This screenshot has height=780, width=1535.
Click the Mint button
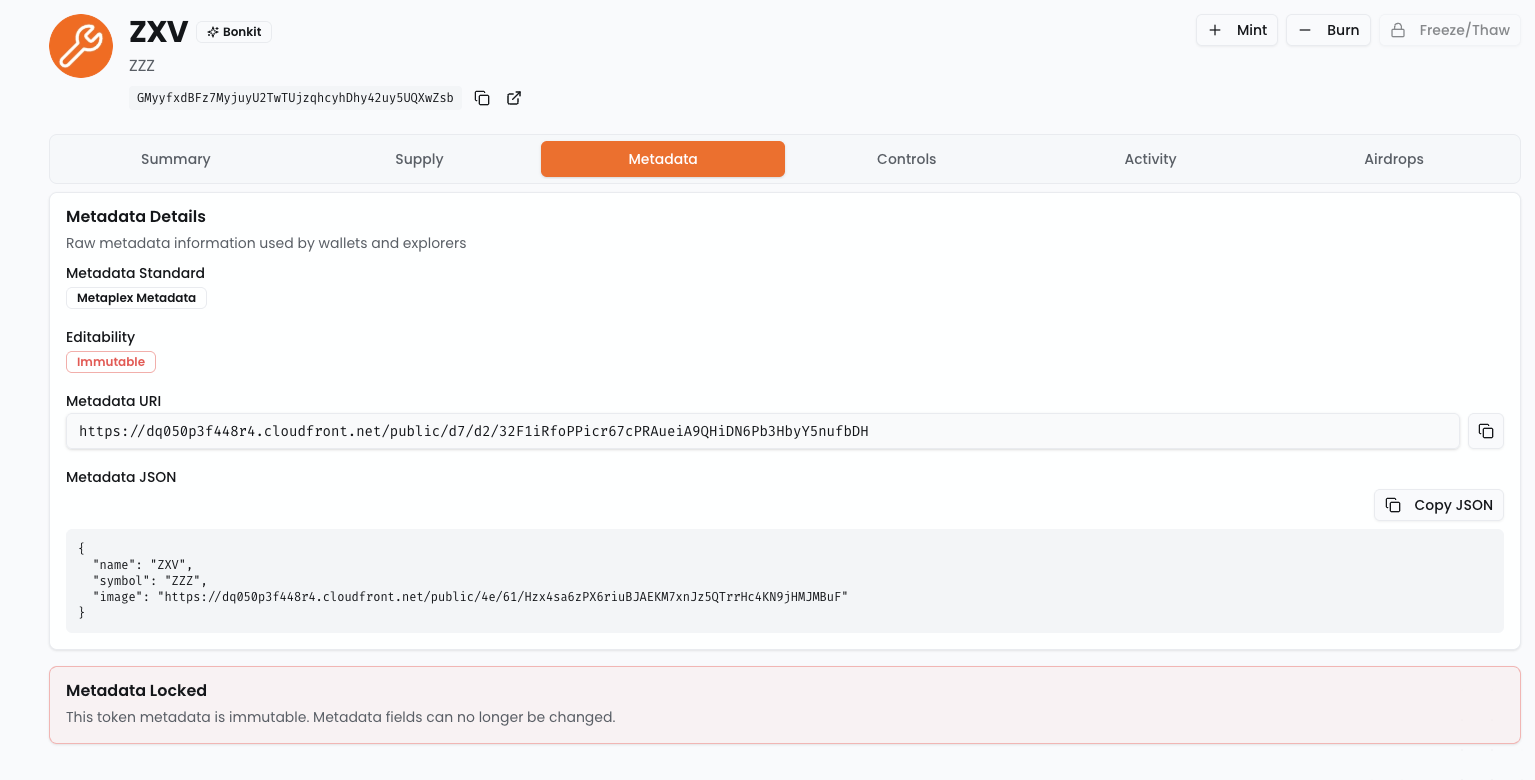pos(1236,30)
